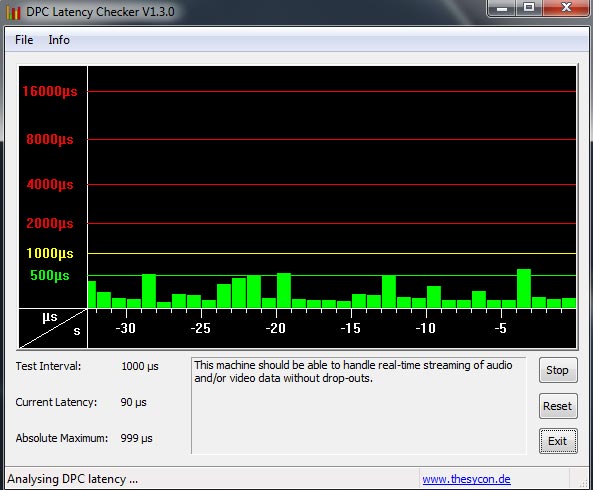Click the status message text box

359,405
